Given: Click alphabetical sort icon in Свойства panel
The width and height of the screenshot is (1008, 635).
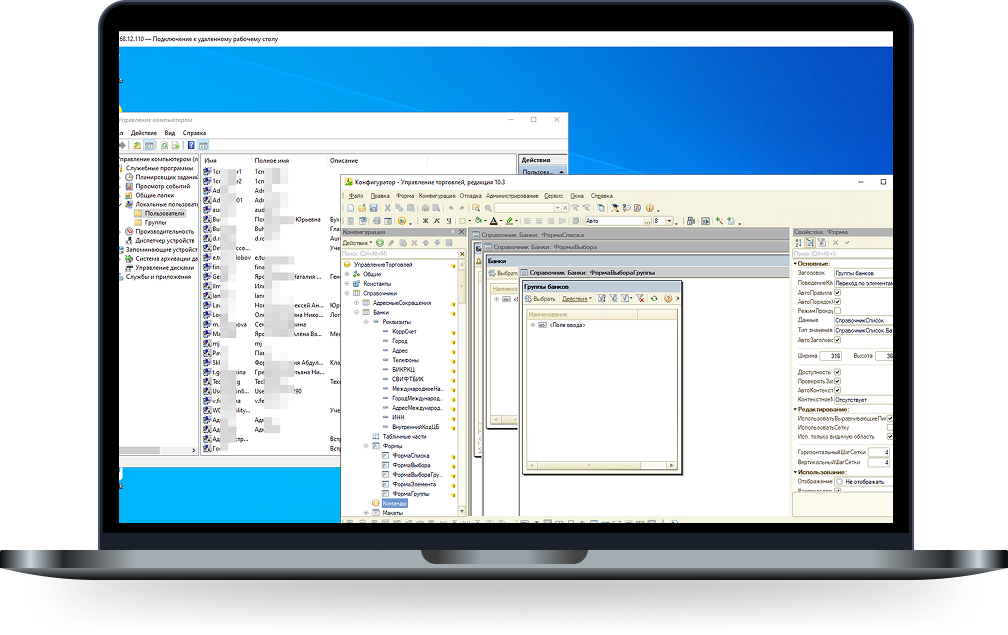Looking at the screenshot, I should point(798,243).
